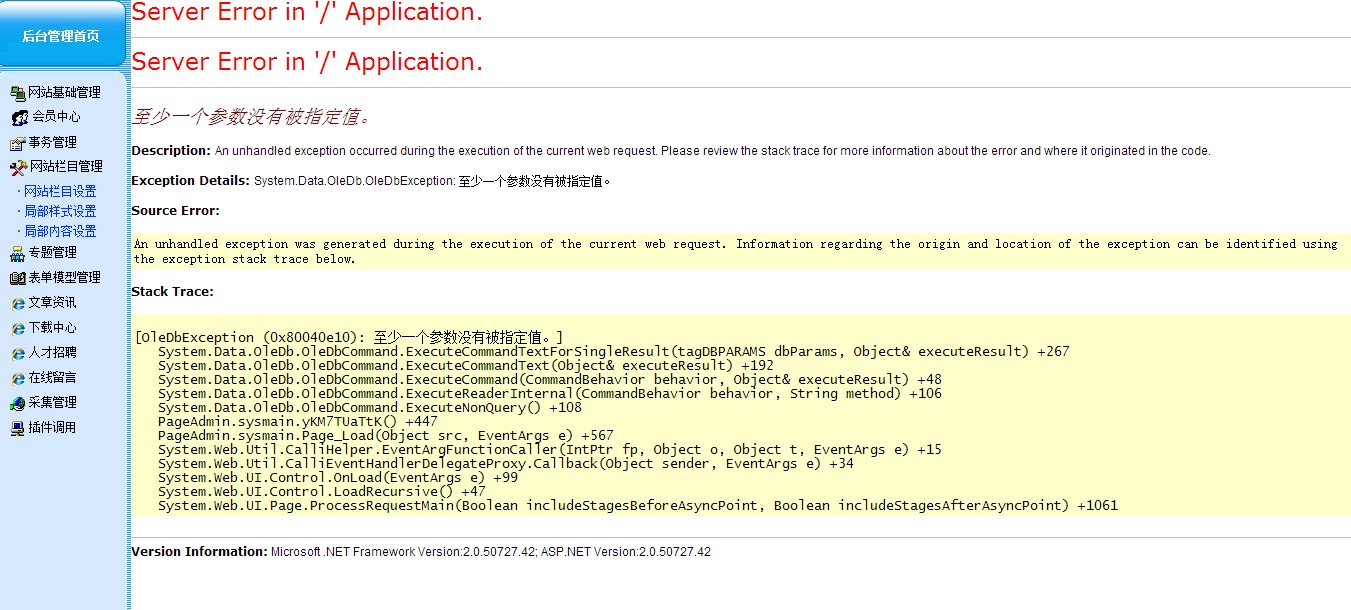Viewport: 1351px width, 610px height.
Task: Click the 专题管理 icon
Action: tap(17, 253)
